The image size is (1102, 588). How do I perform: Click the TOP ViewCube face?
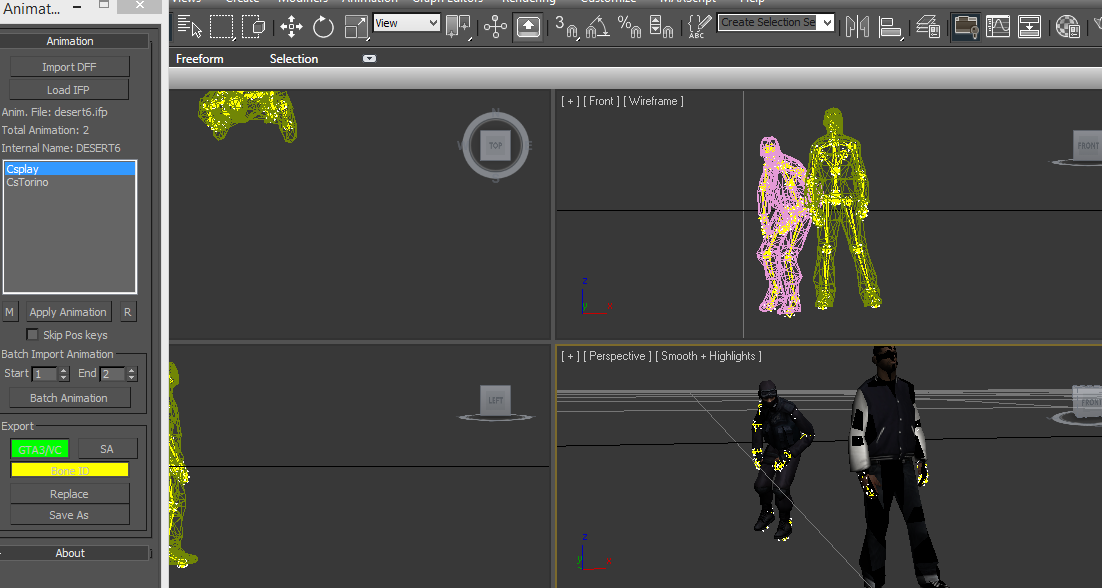495,145
